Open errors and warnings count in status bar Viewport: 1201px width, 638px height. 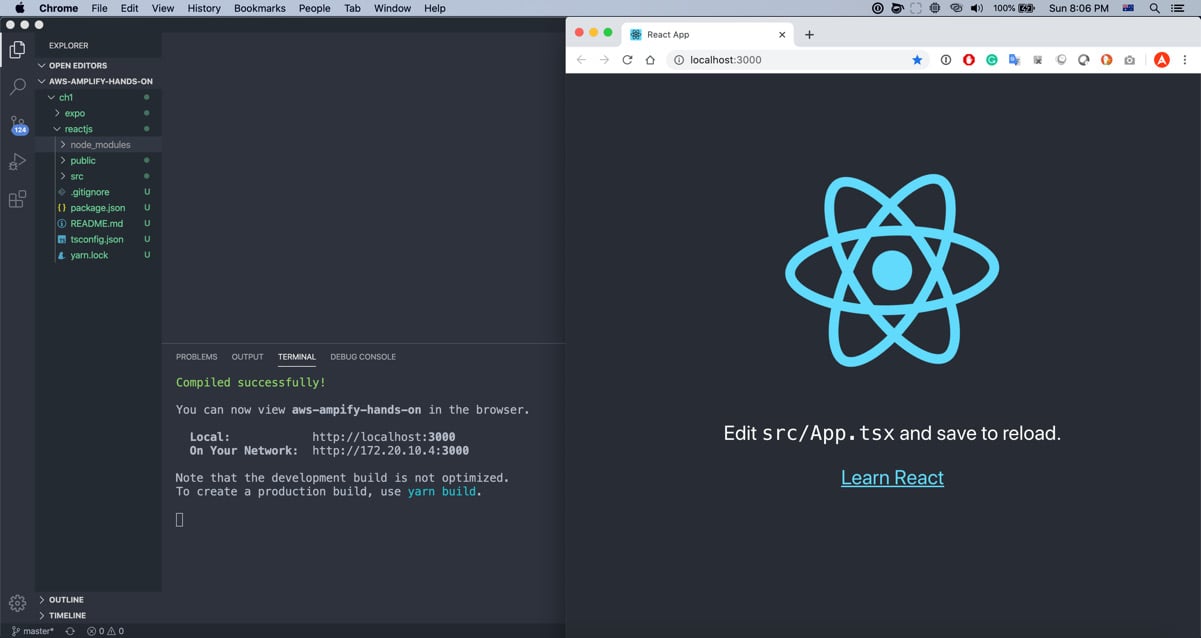pos(105,631)
